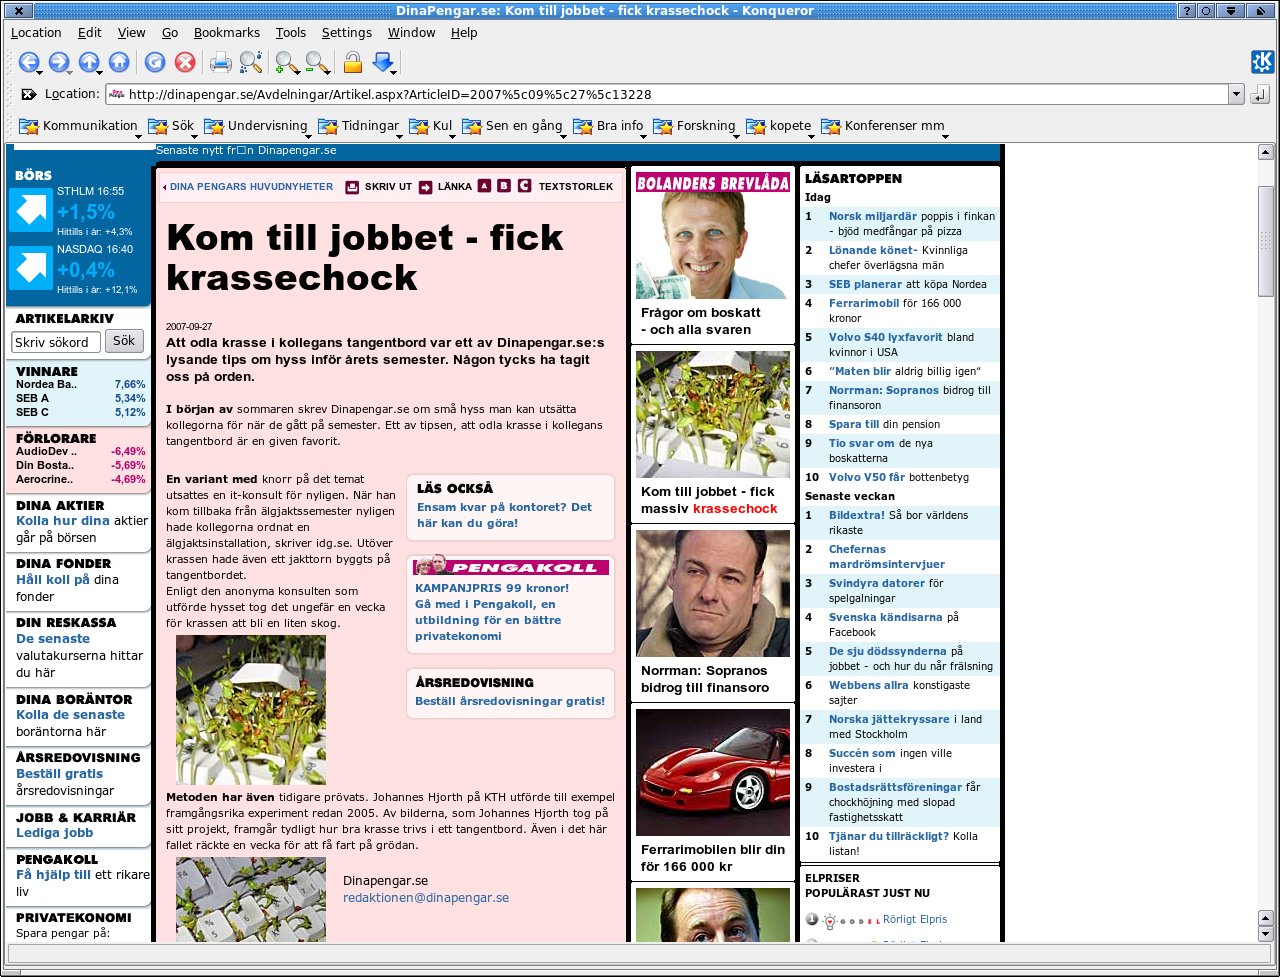Reload the current page
Screen dimensions: 1280x977
[155, 62]
